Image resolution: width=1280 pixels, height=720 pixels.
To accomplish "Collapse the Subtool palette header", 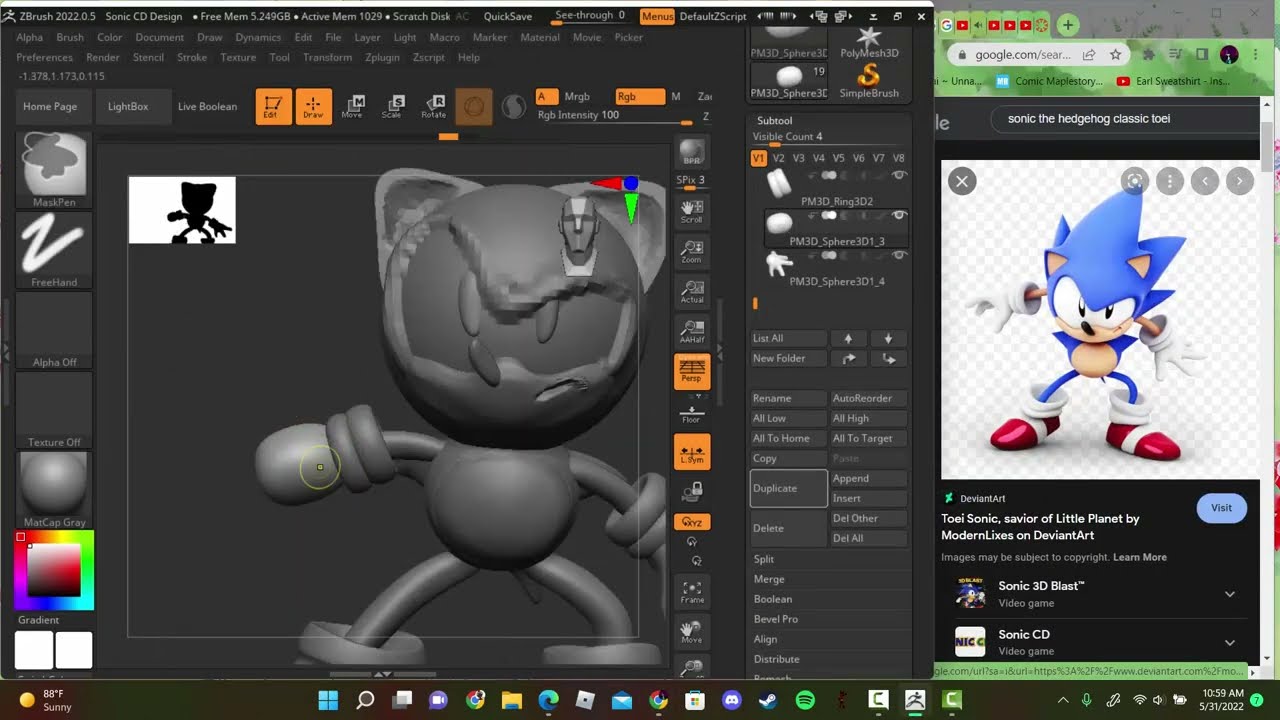I will 775,121.
